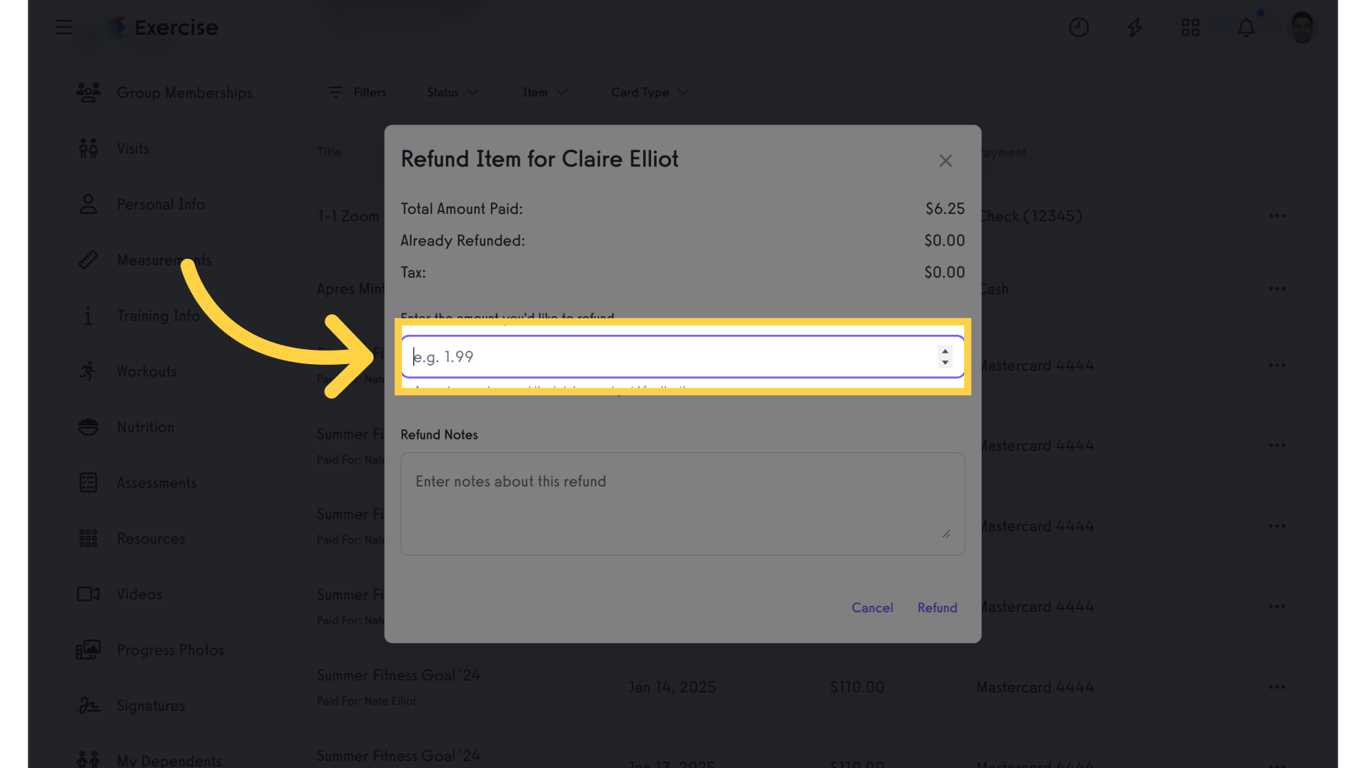Click the lightning bolt quick actions icon
Viewport: 1366px width, 768px height.
point(1134,27)
